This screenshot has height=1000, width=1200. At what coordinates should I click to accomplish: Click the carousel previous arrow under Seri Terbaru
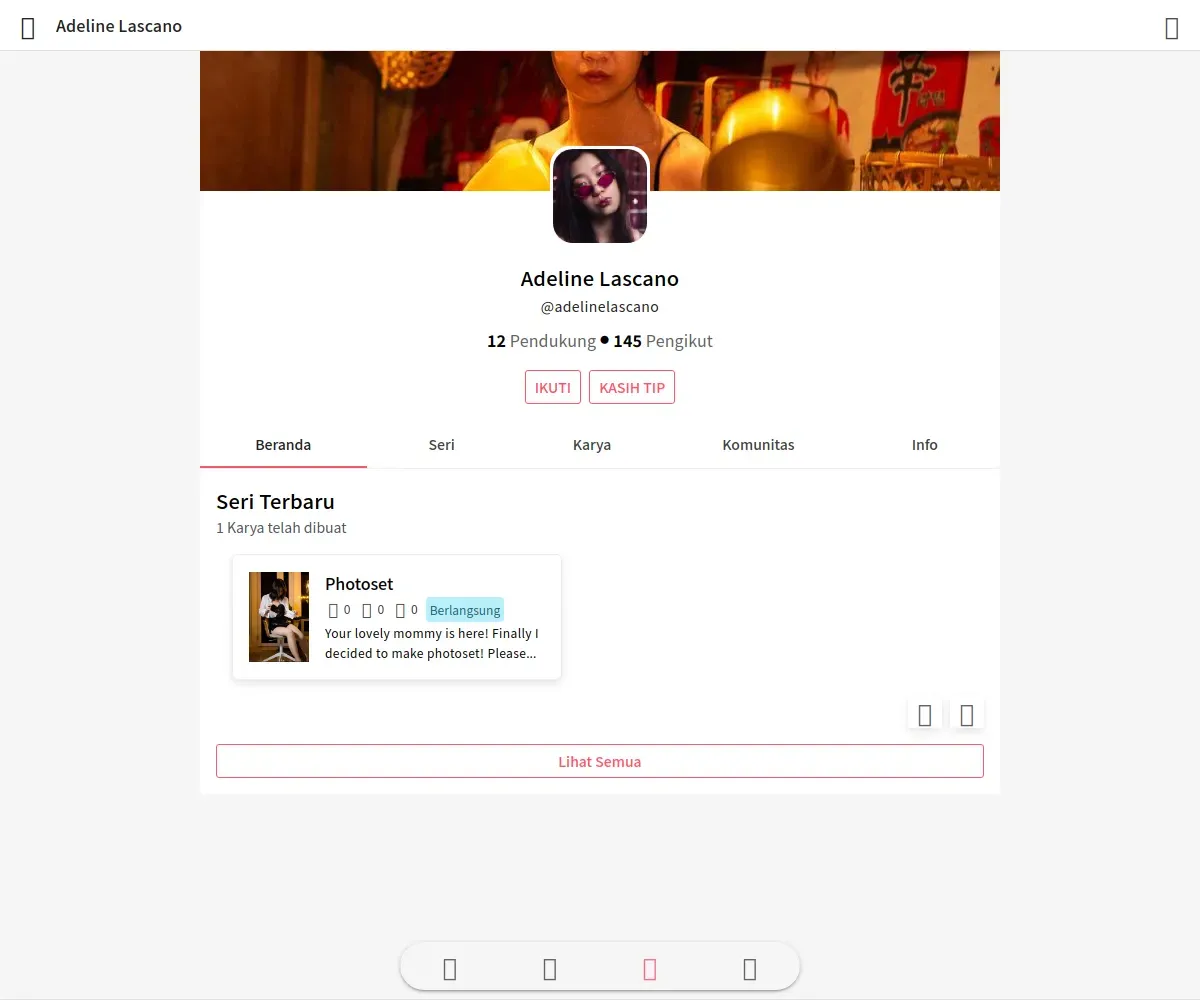tap(925, 714)
